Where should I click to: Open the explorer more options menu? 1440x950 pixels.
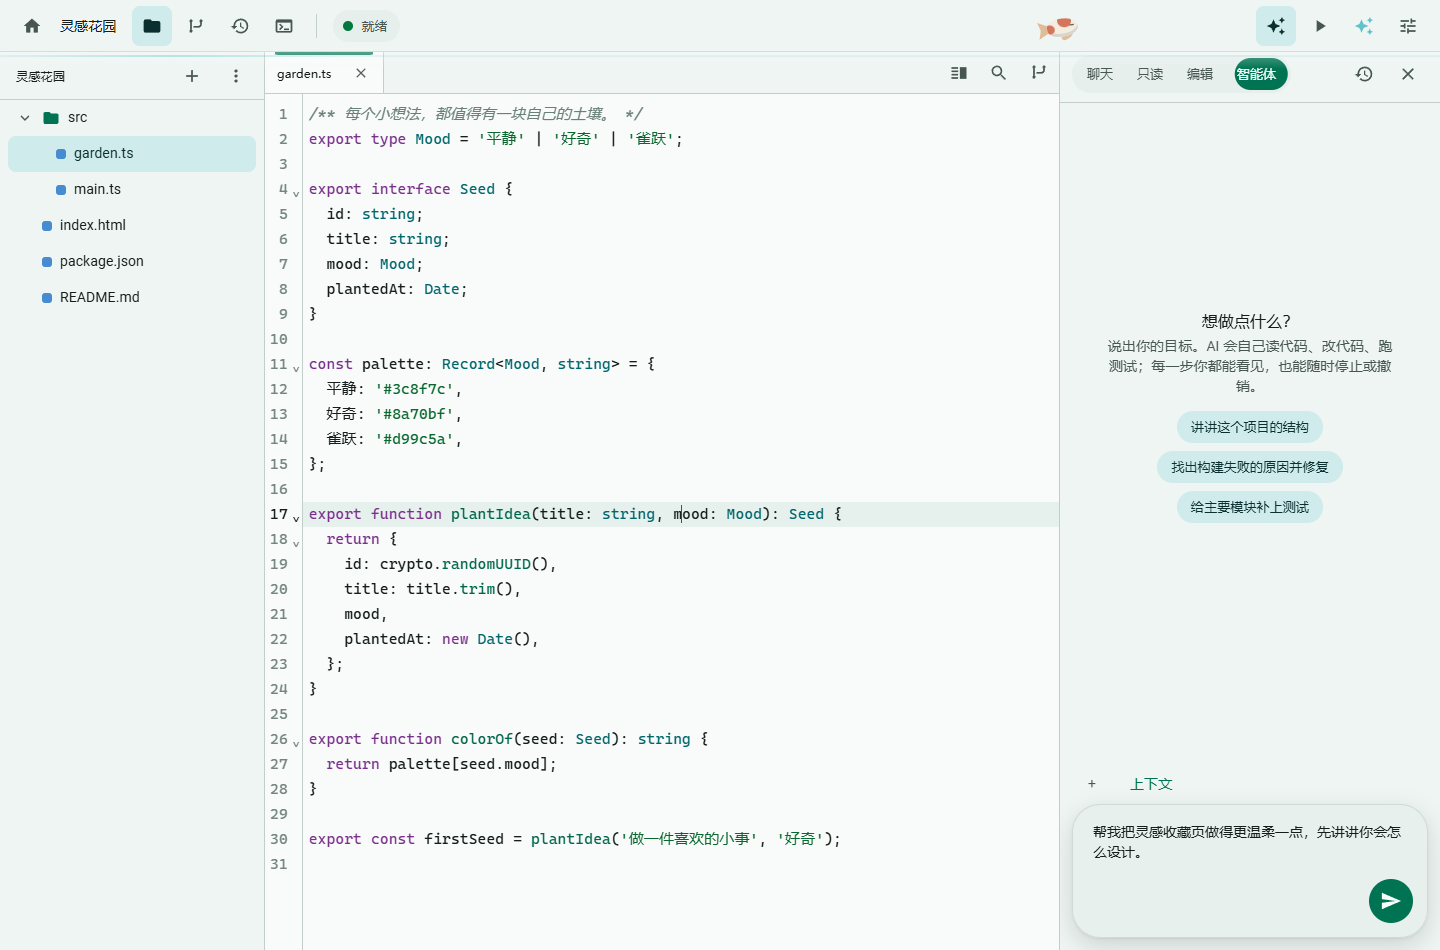click(x=236, y=76)
